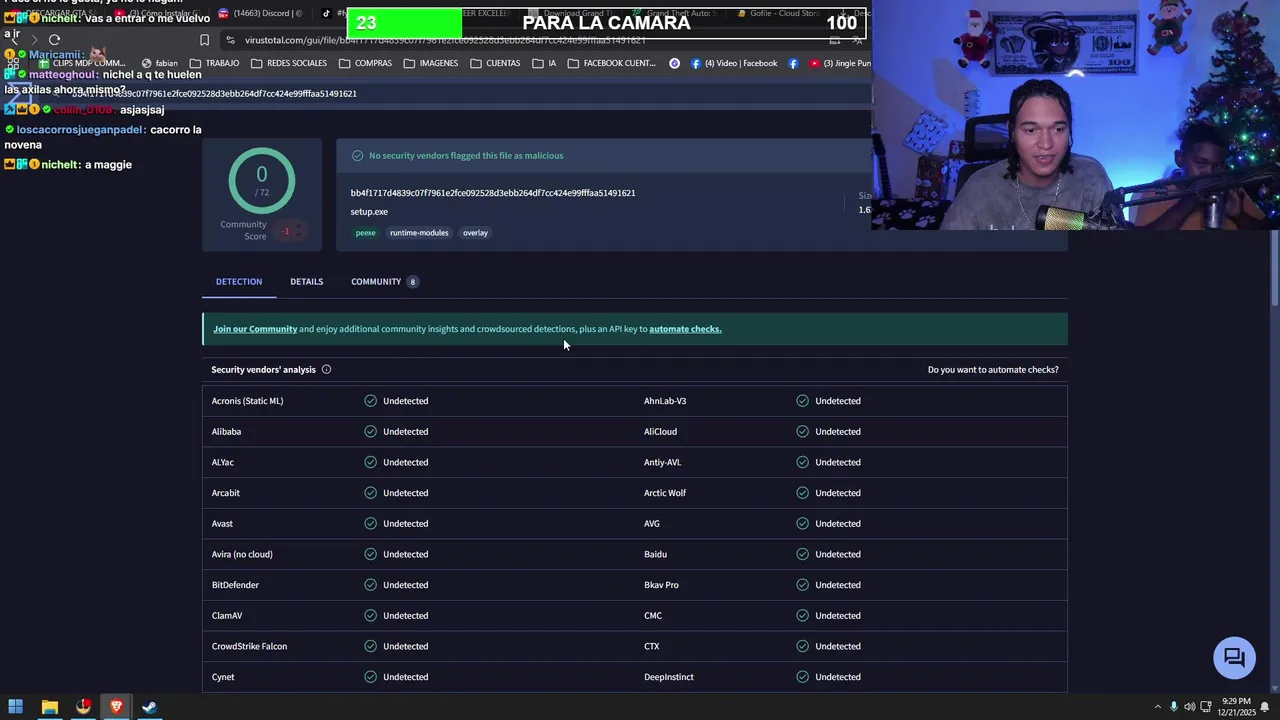Open the VirusTotal chat bubble button
Viewport: 1280px width, 720px height.
1234,657
